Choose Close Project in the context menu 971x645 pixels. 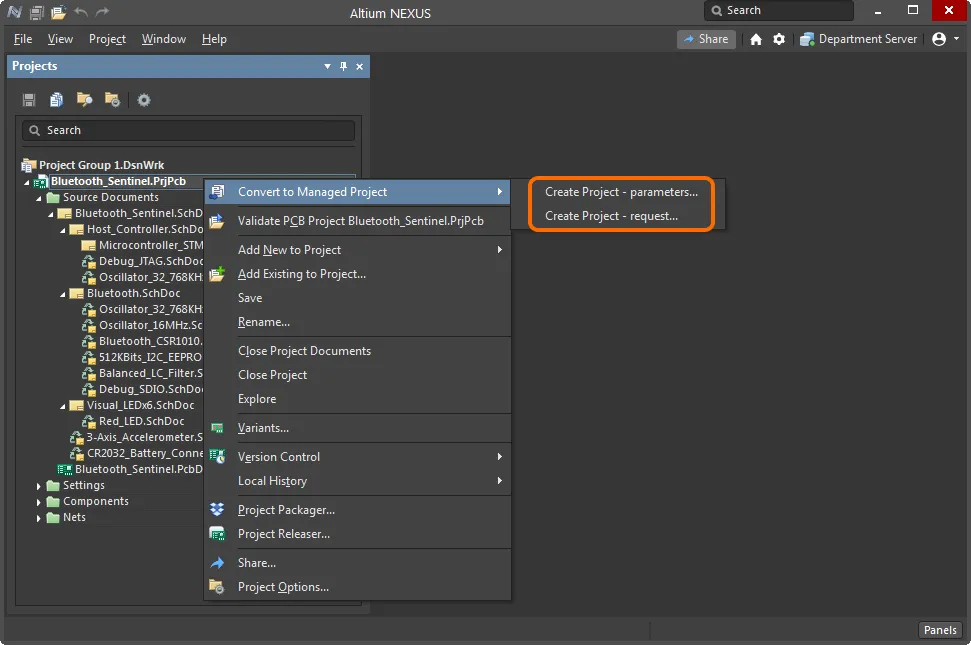357,375
